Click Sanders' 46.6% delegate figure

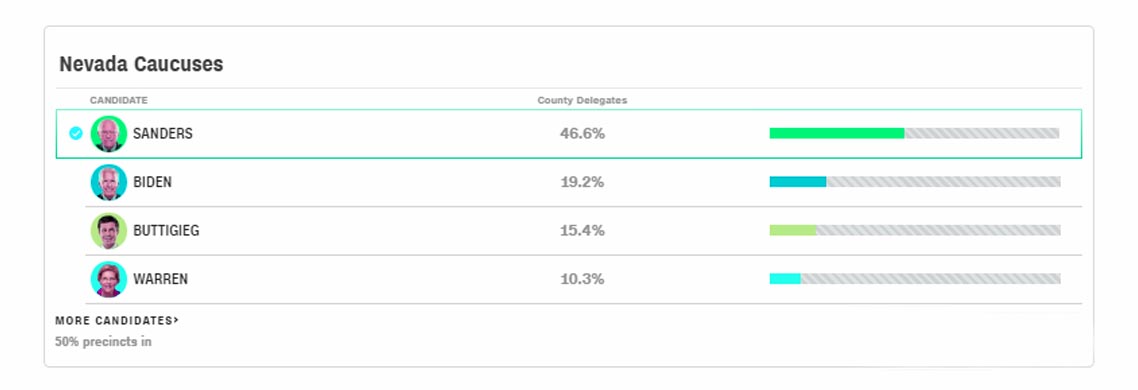[x=582, y=134]
